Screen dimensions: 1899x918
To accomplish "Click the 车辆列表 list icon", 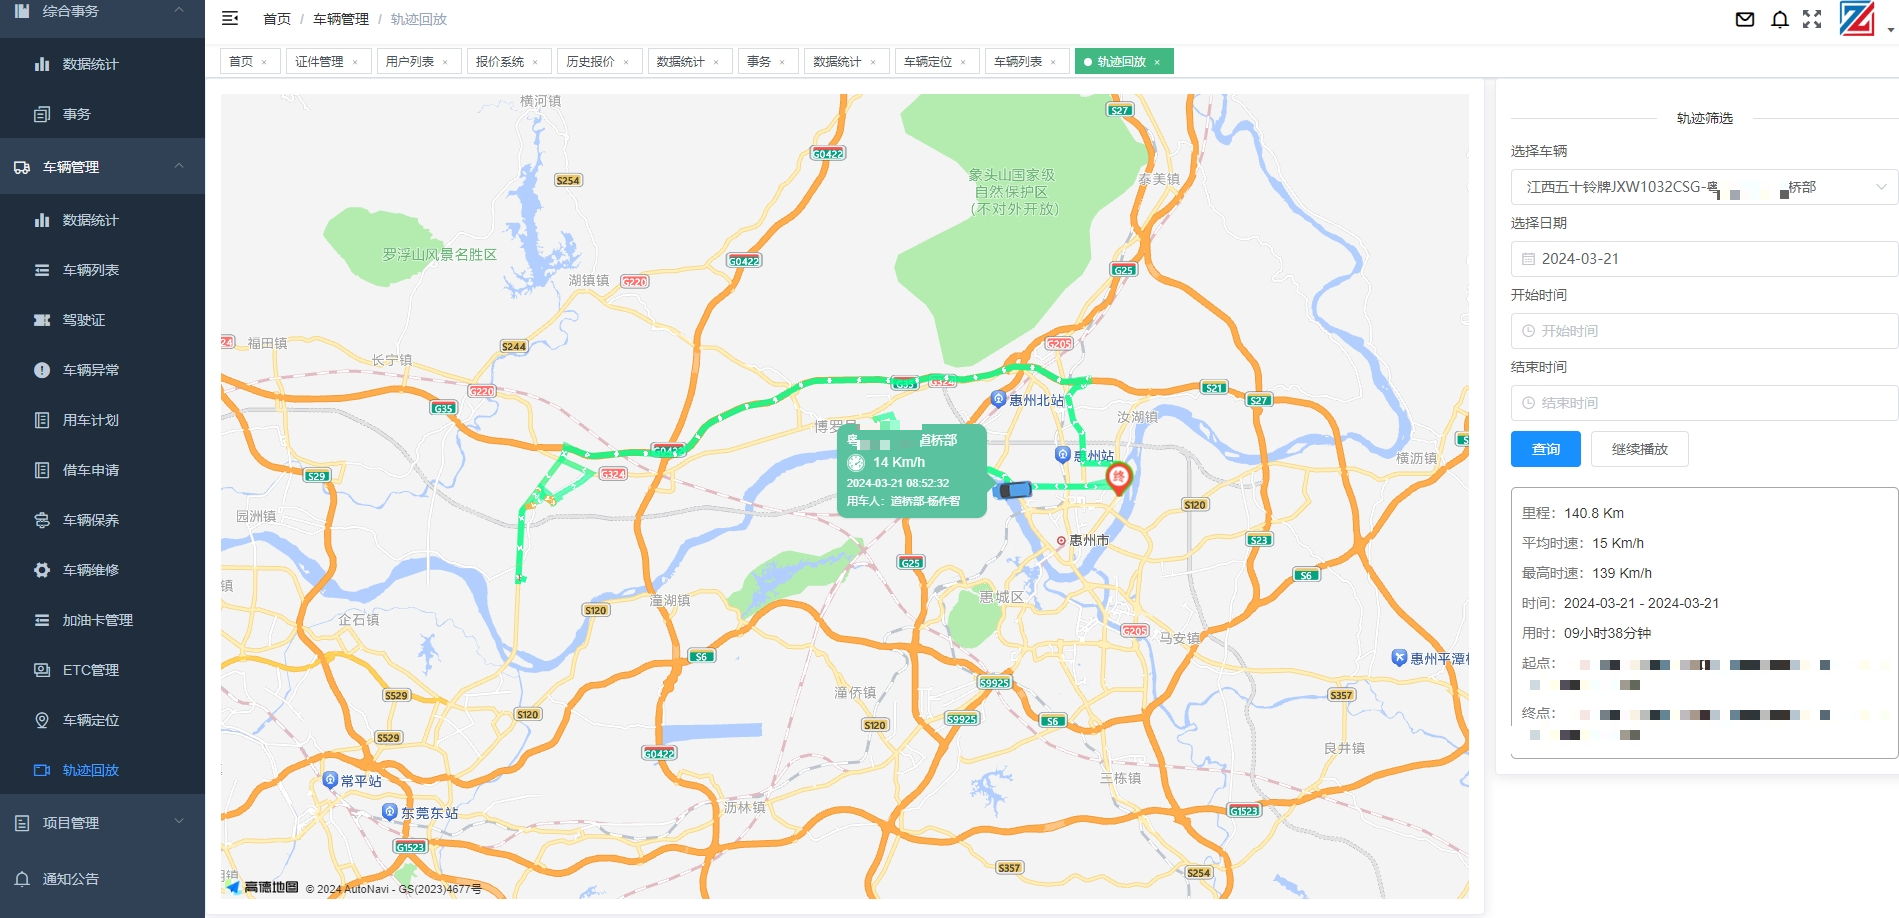I will coord(42,270).
